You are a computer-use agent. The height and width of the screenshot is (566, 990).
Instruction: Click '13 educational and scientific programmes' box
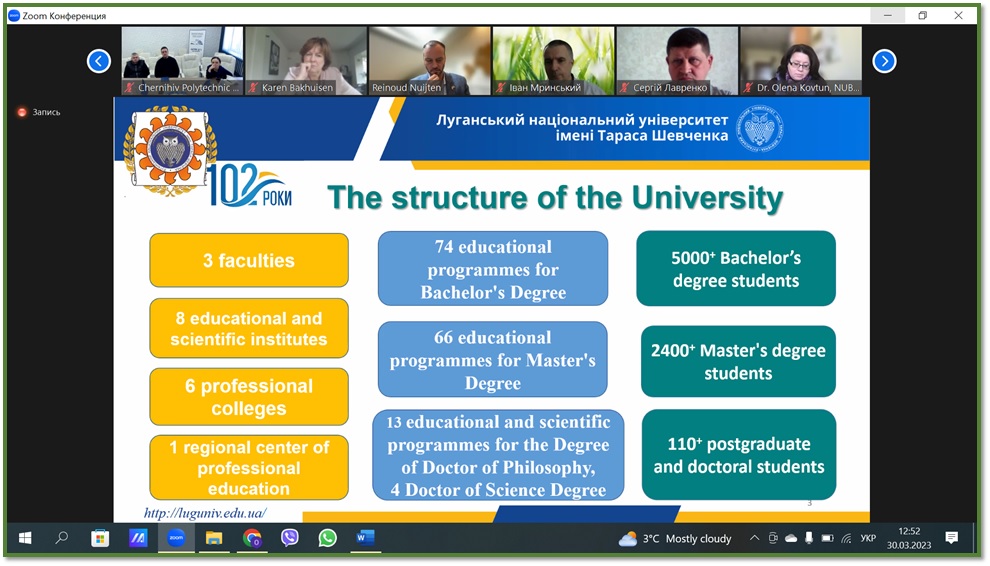click(498, 455)
